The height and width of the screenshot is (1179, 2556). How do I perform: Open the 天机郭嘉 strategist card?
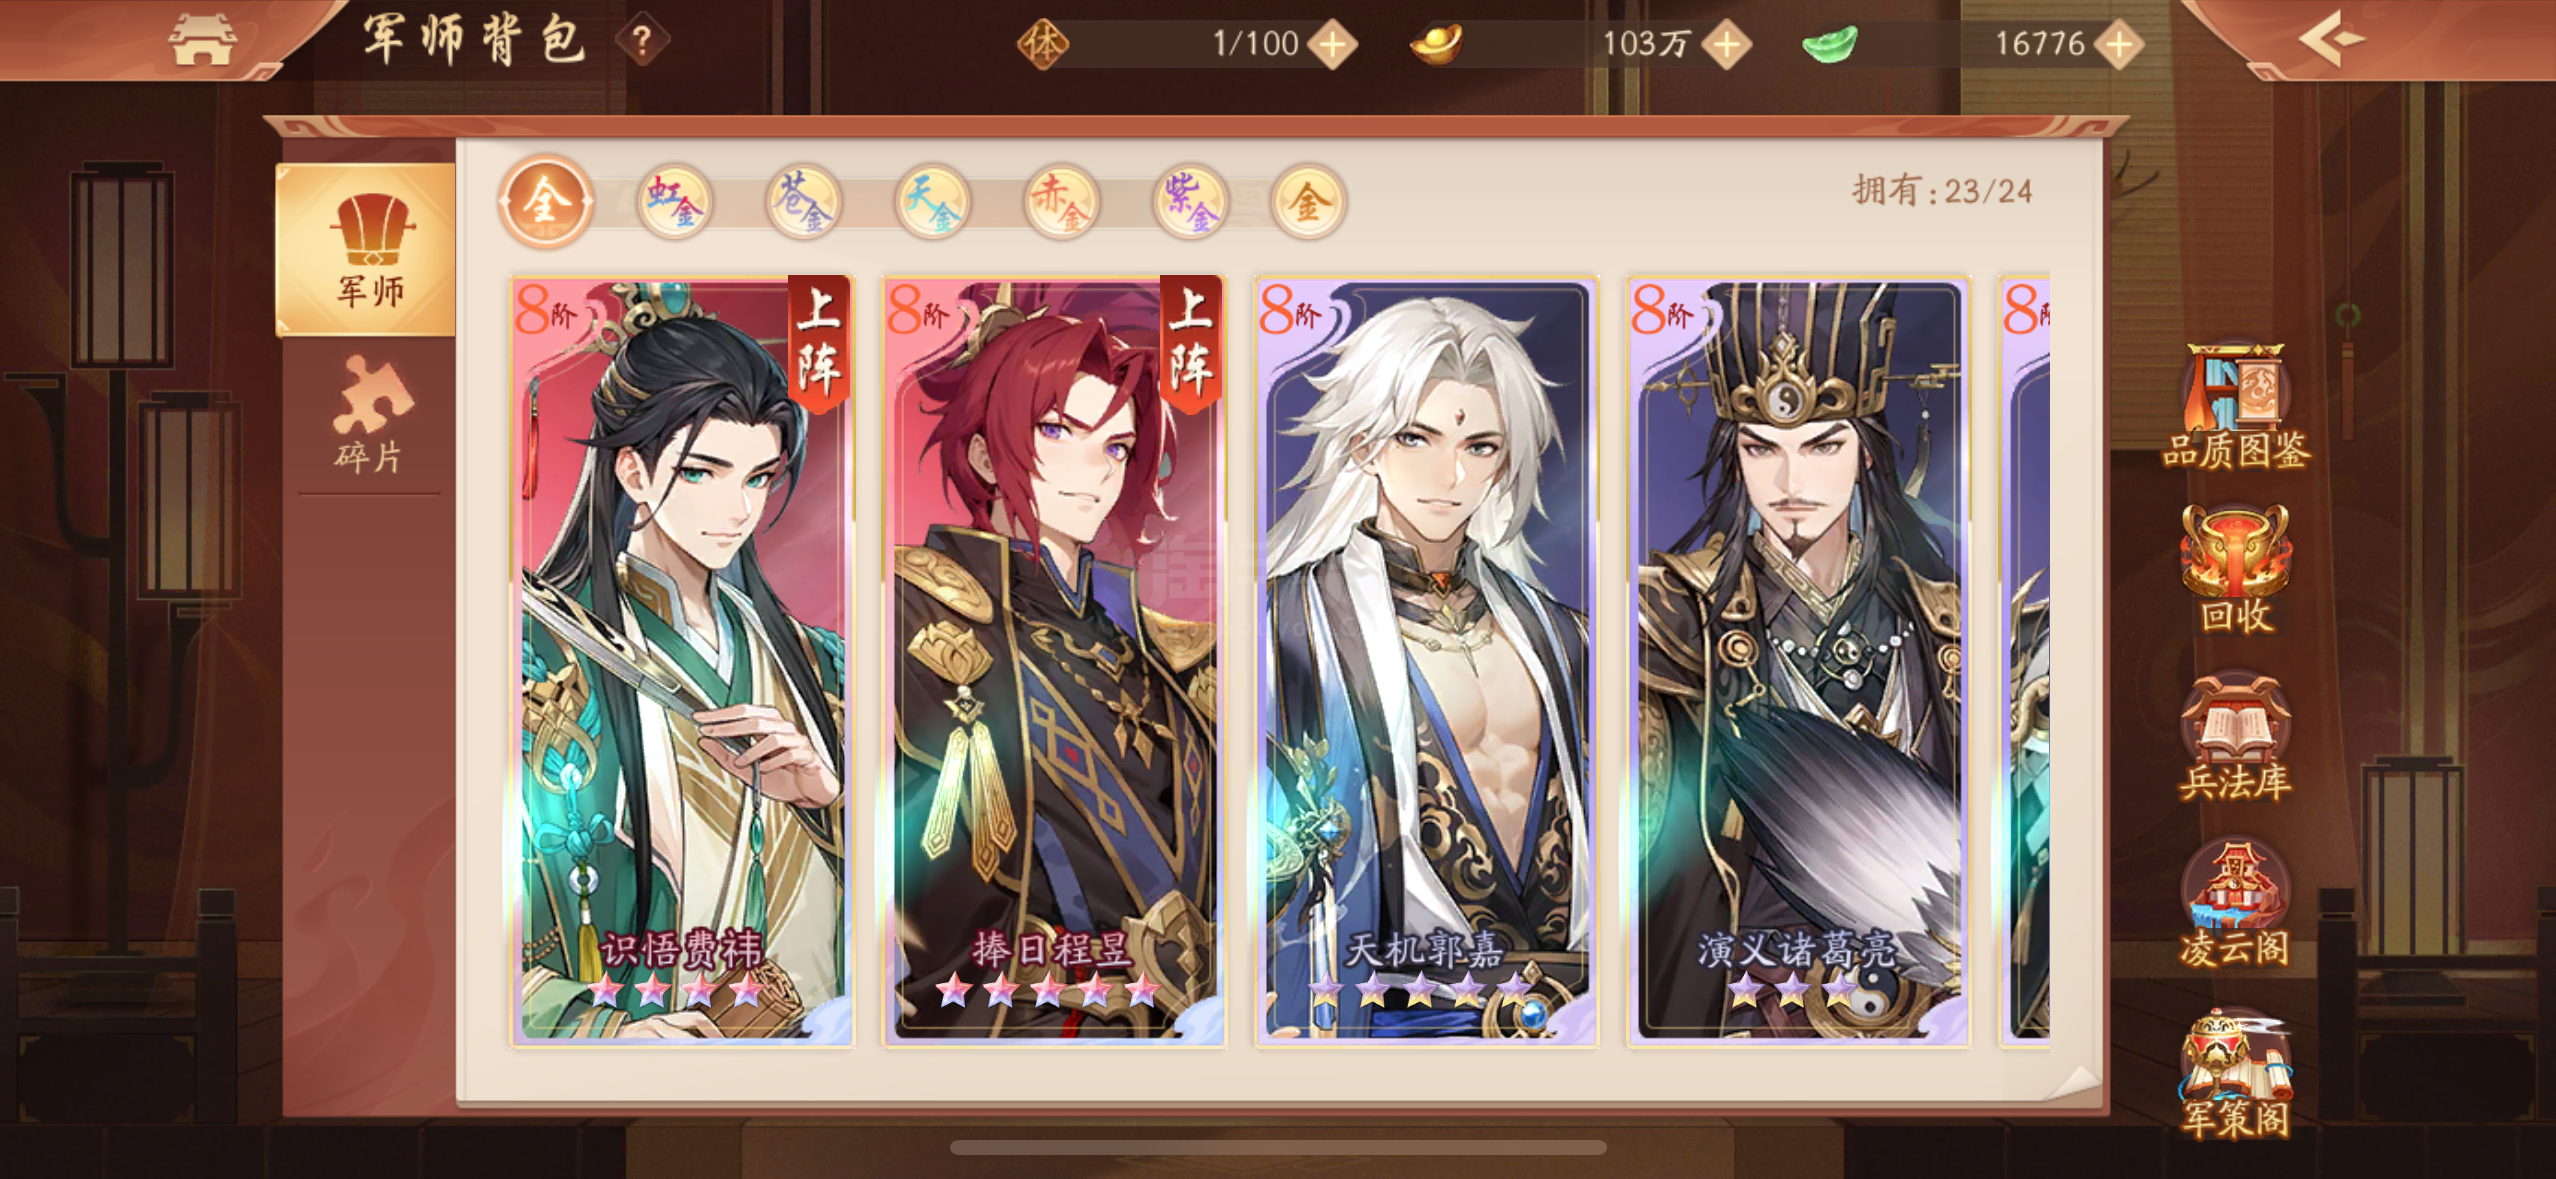[1426, 662]
